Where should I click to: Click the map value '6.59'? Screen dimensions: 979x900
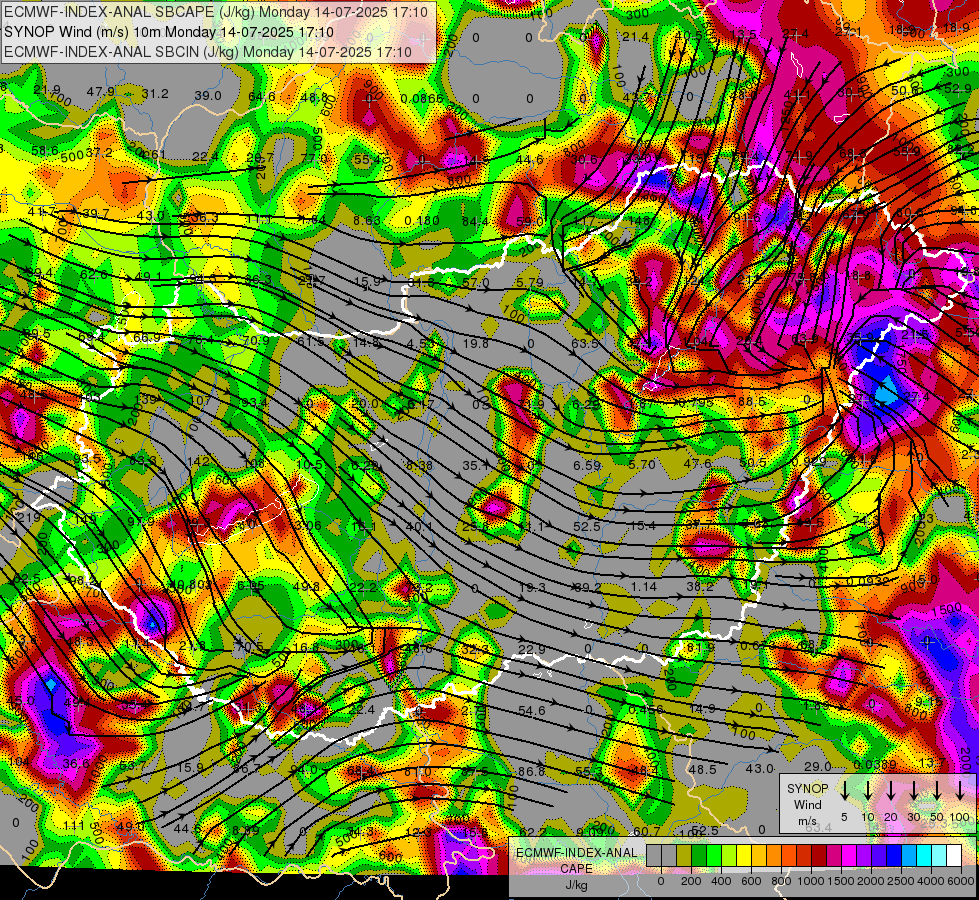(x=587, y=465)
